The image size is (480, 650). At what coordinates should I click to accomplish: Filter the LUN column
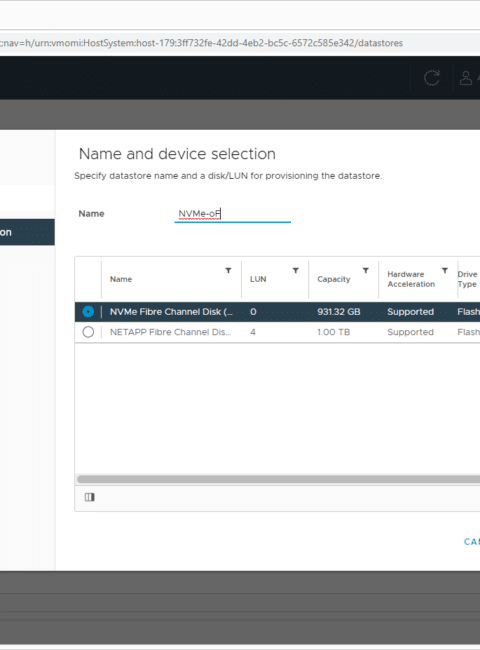pyautogui.click(x=296, y=271)
